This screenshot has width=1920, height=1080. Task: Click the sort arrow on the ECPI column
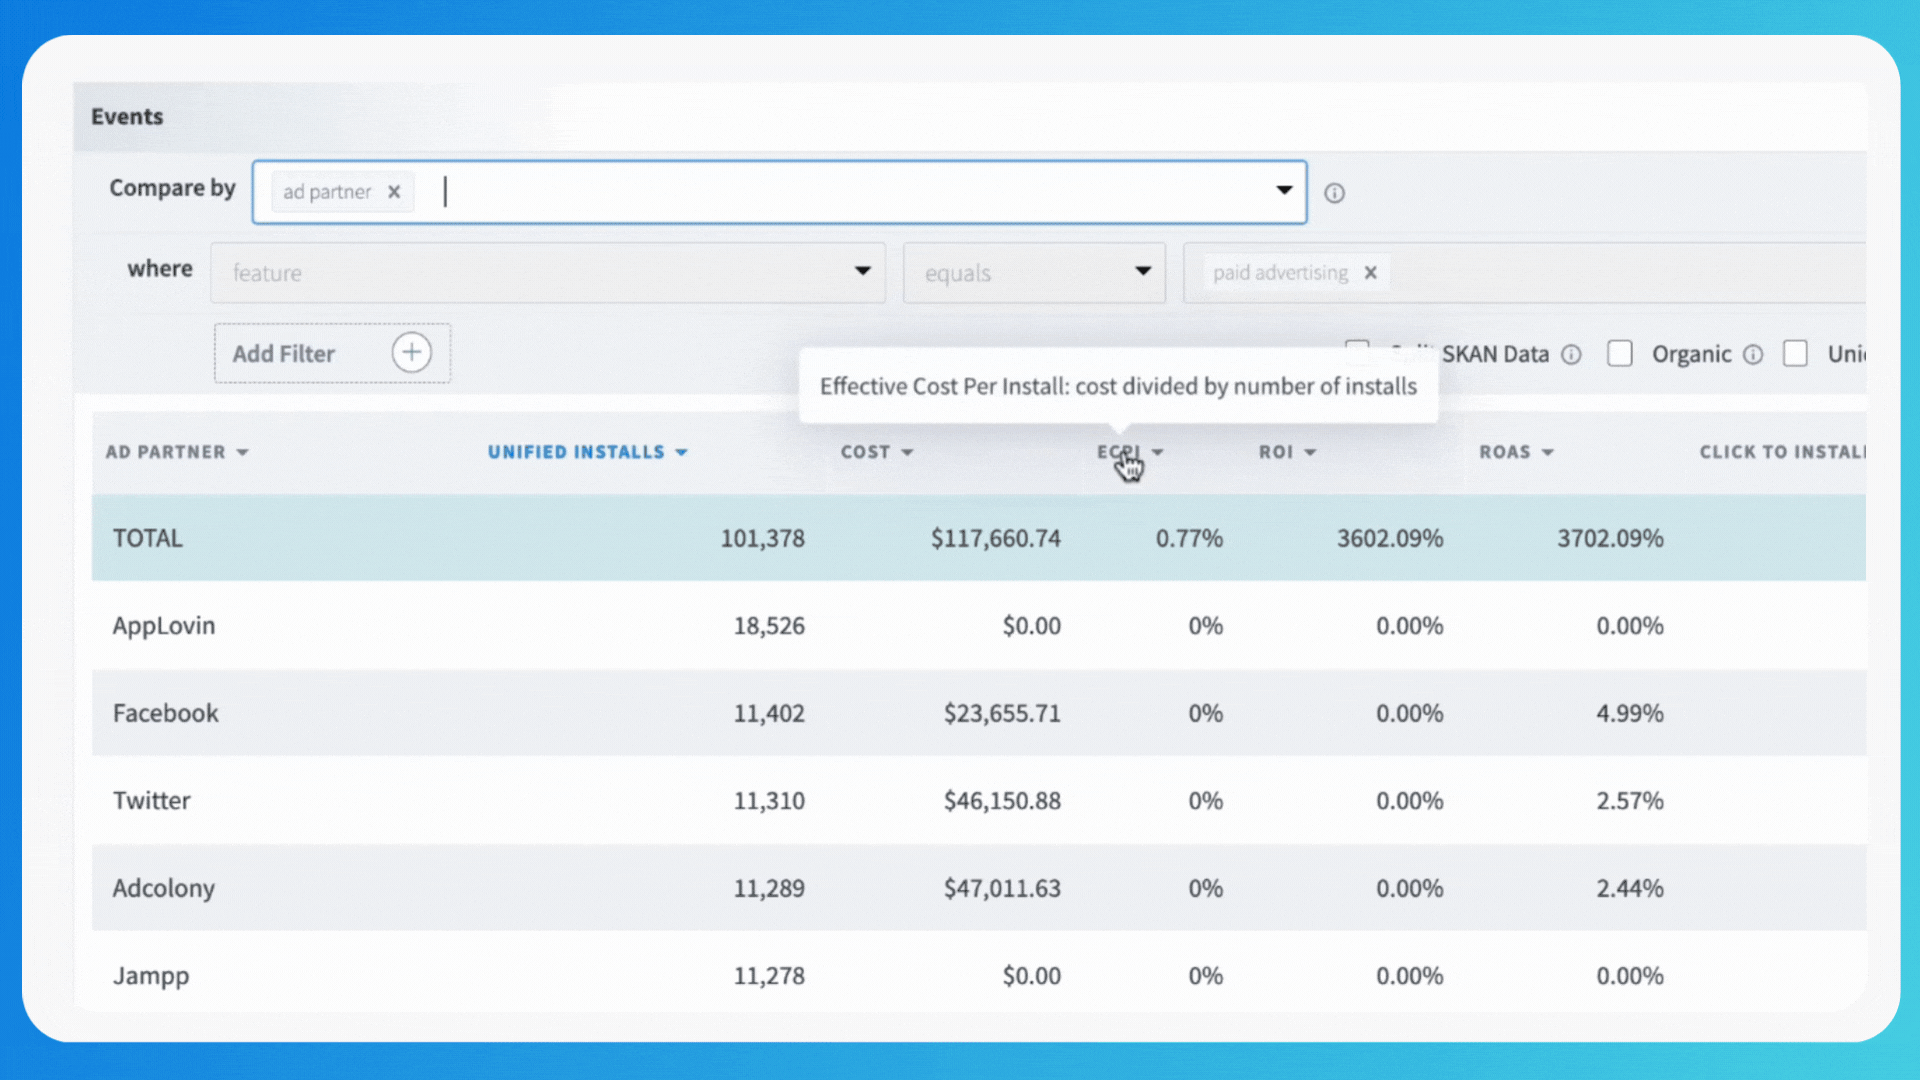pos(1158,451)
